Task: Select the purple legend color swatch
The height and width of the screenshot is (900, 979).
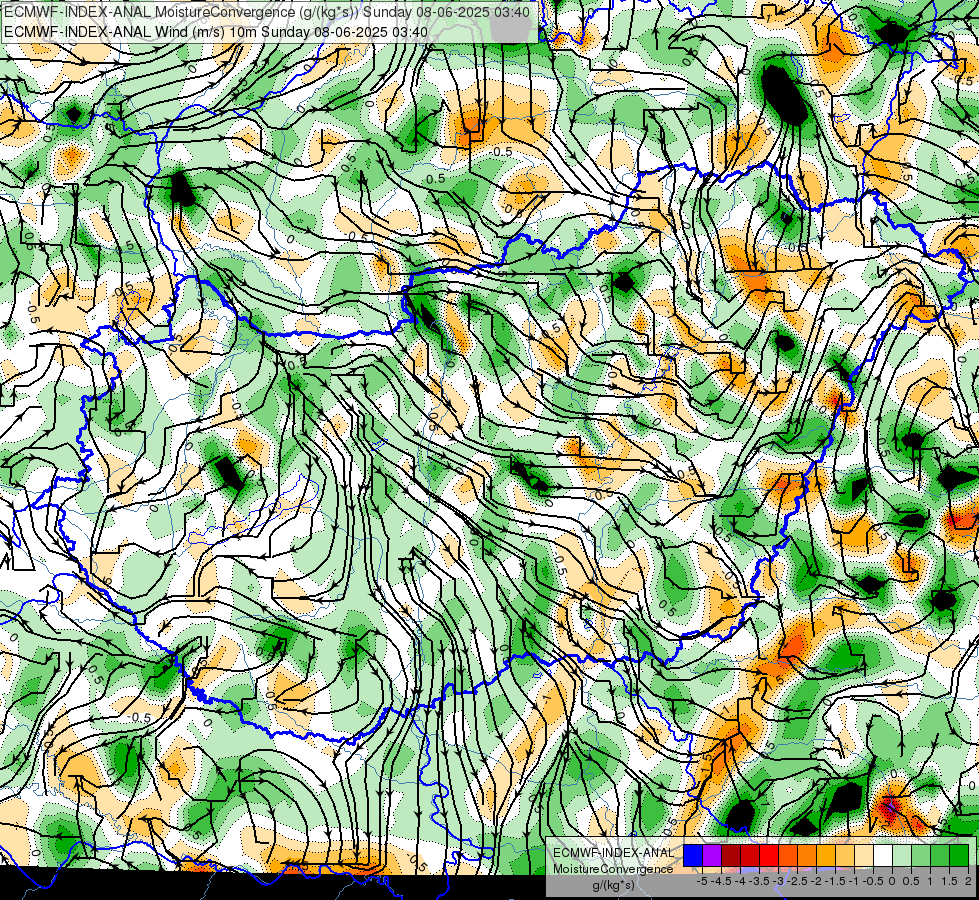Action: (712, 856)
